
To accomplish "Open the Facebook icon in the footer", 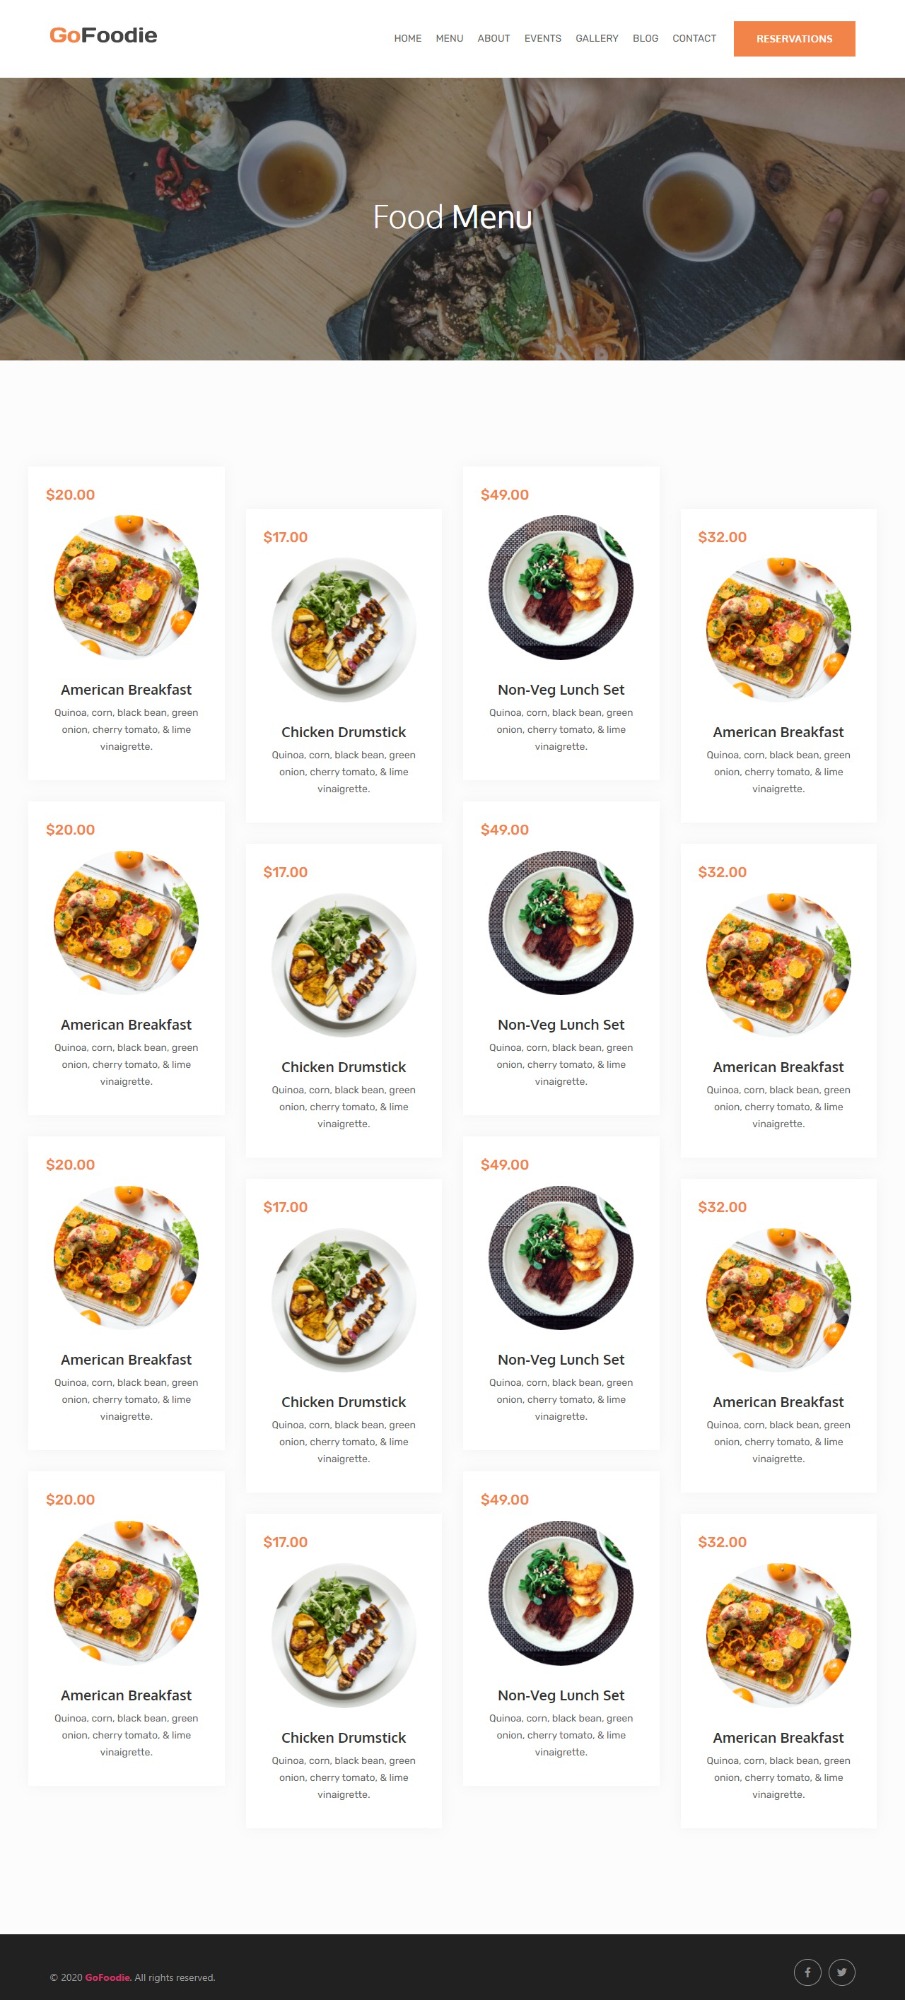I will coord(807,1972).
